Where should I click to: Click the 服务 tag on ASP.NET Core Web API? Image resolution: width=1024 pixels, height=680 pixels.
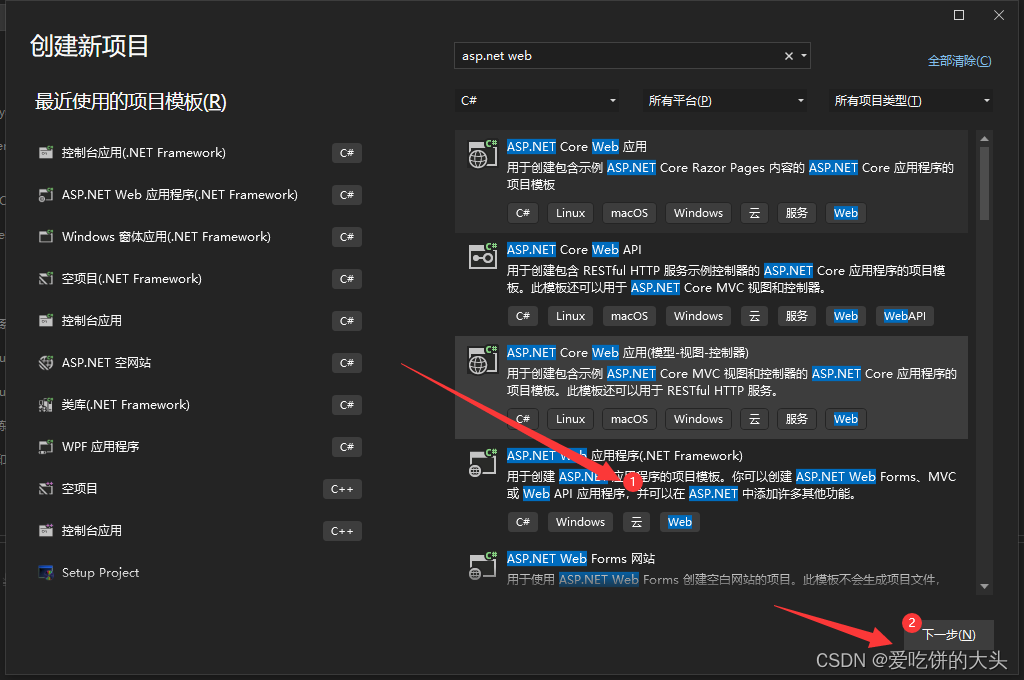coord(797,316)
